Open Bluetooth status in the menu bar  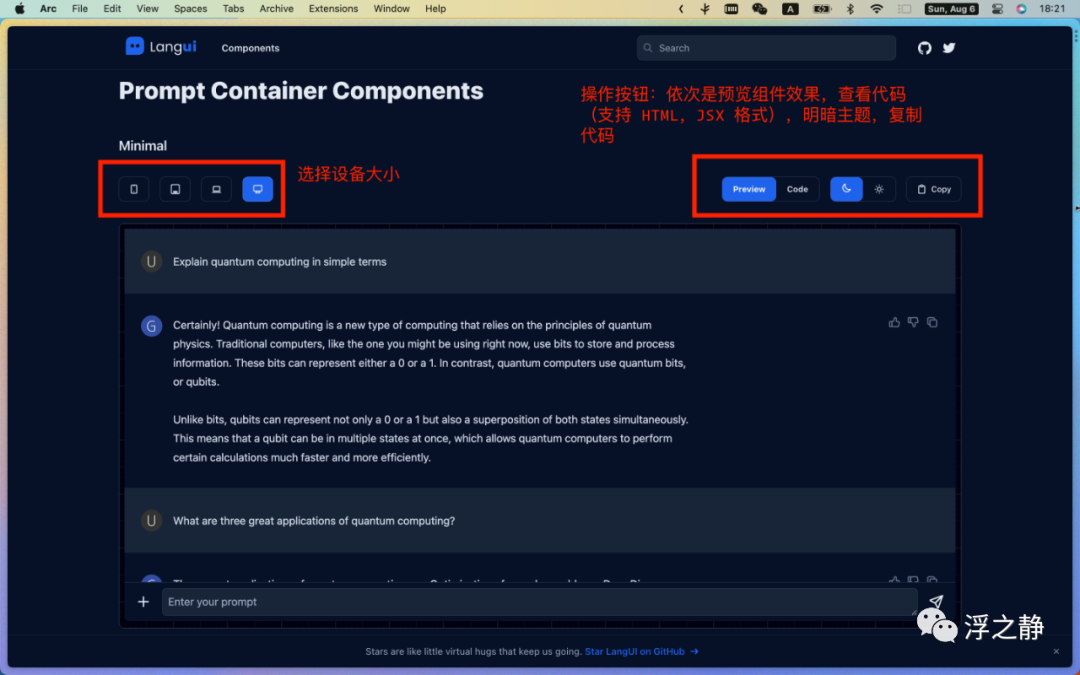(850, 9)
